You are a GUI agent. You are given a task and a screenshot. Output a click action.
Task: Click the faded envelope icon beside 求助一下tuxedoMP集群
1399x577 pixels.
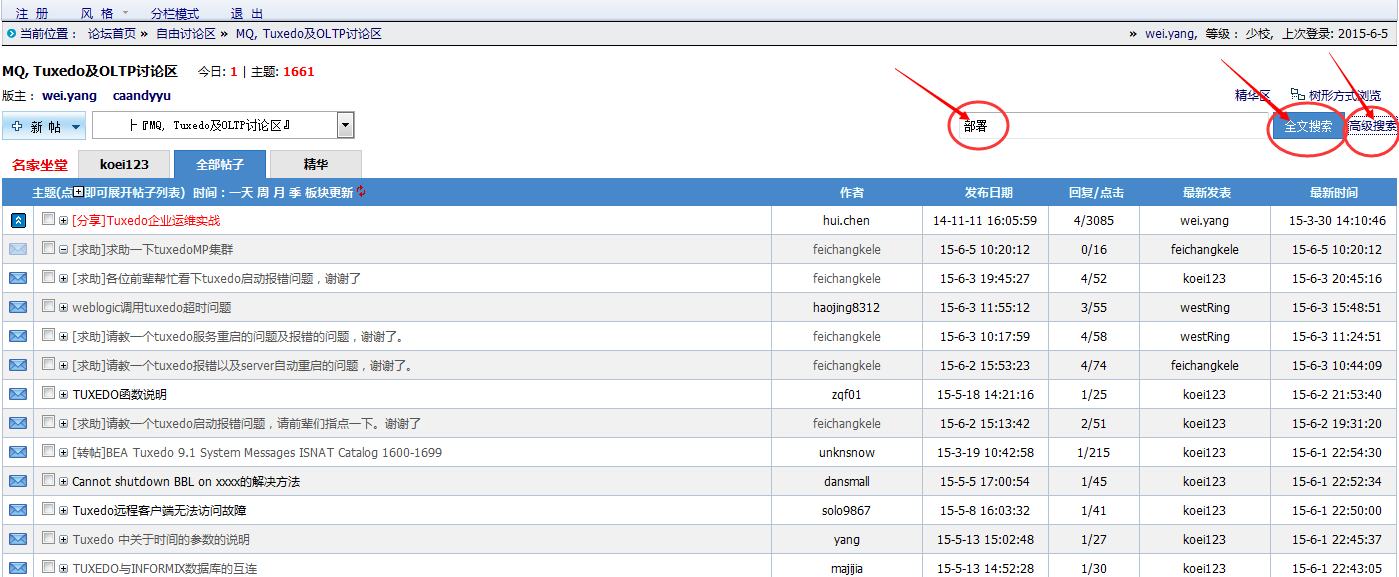18,249
